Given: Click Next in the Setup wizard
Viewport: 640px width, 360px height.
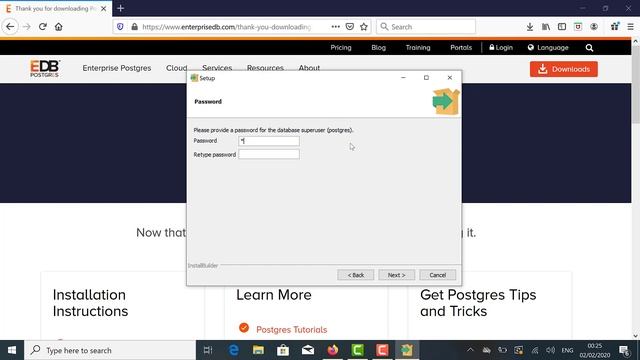Looking at the screenshot, I should 396,275.
